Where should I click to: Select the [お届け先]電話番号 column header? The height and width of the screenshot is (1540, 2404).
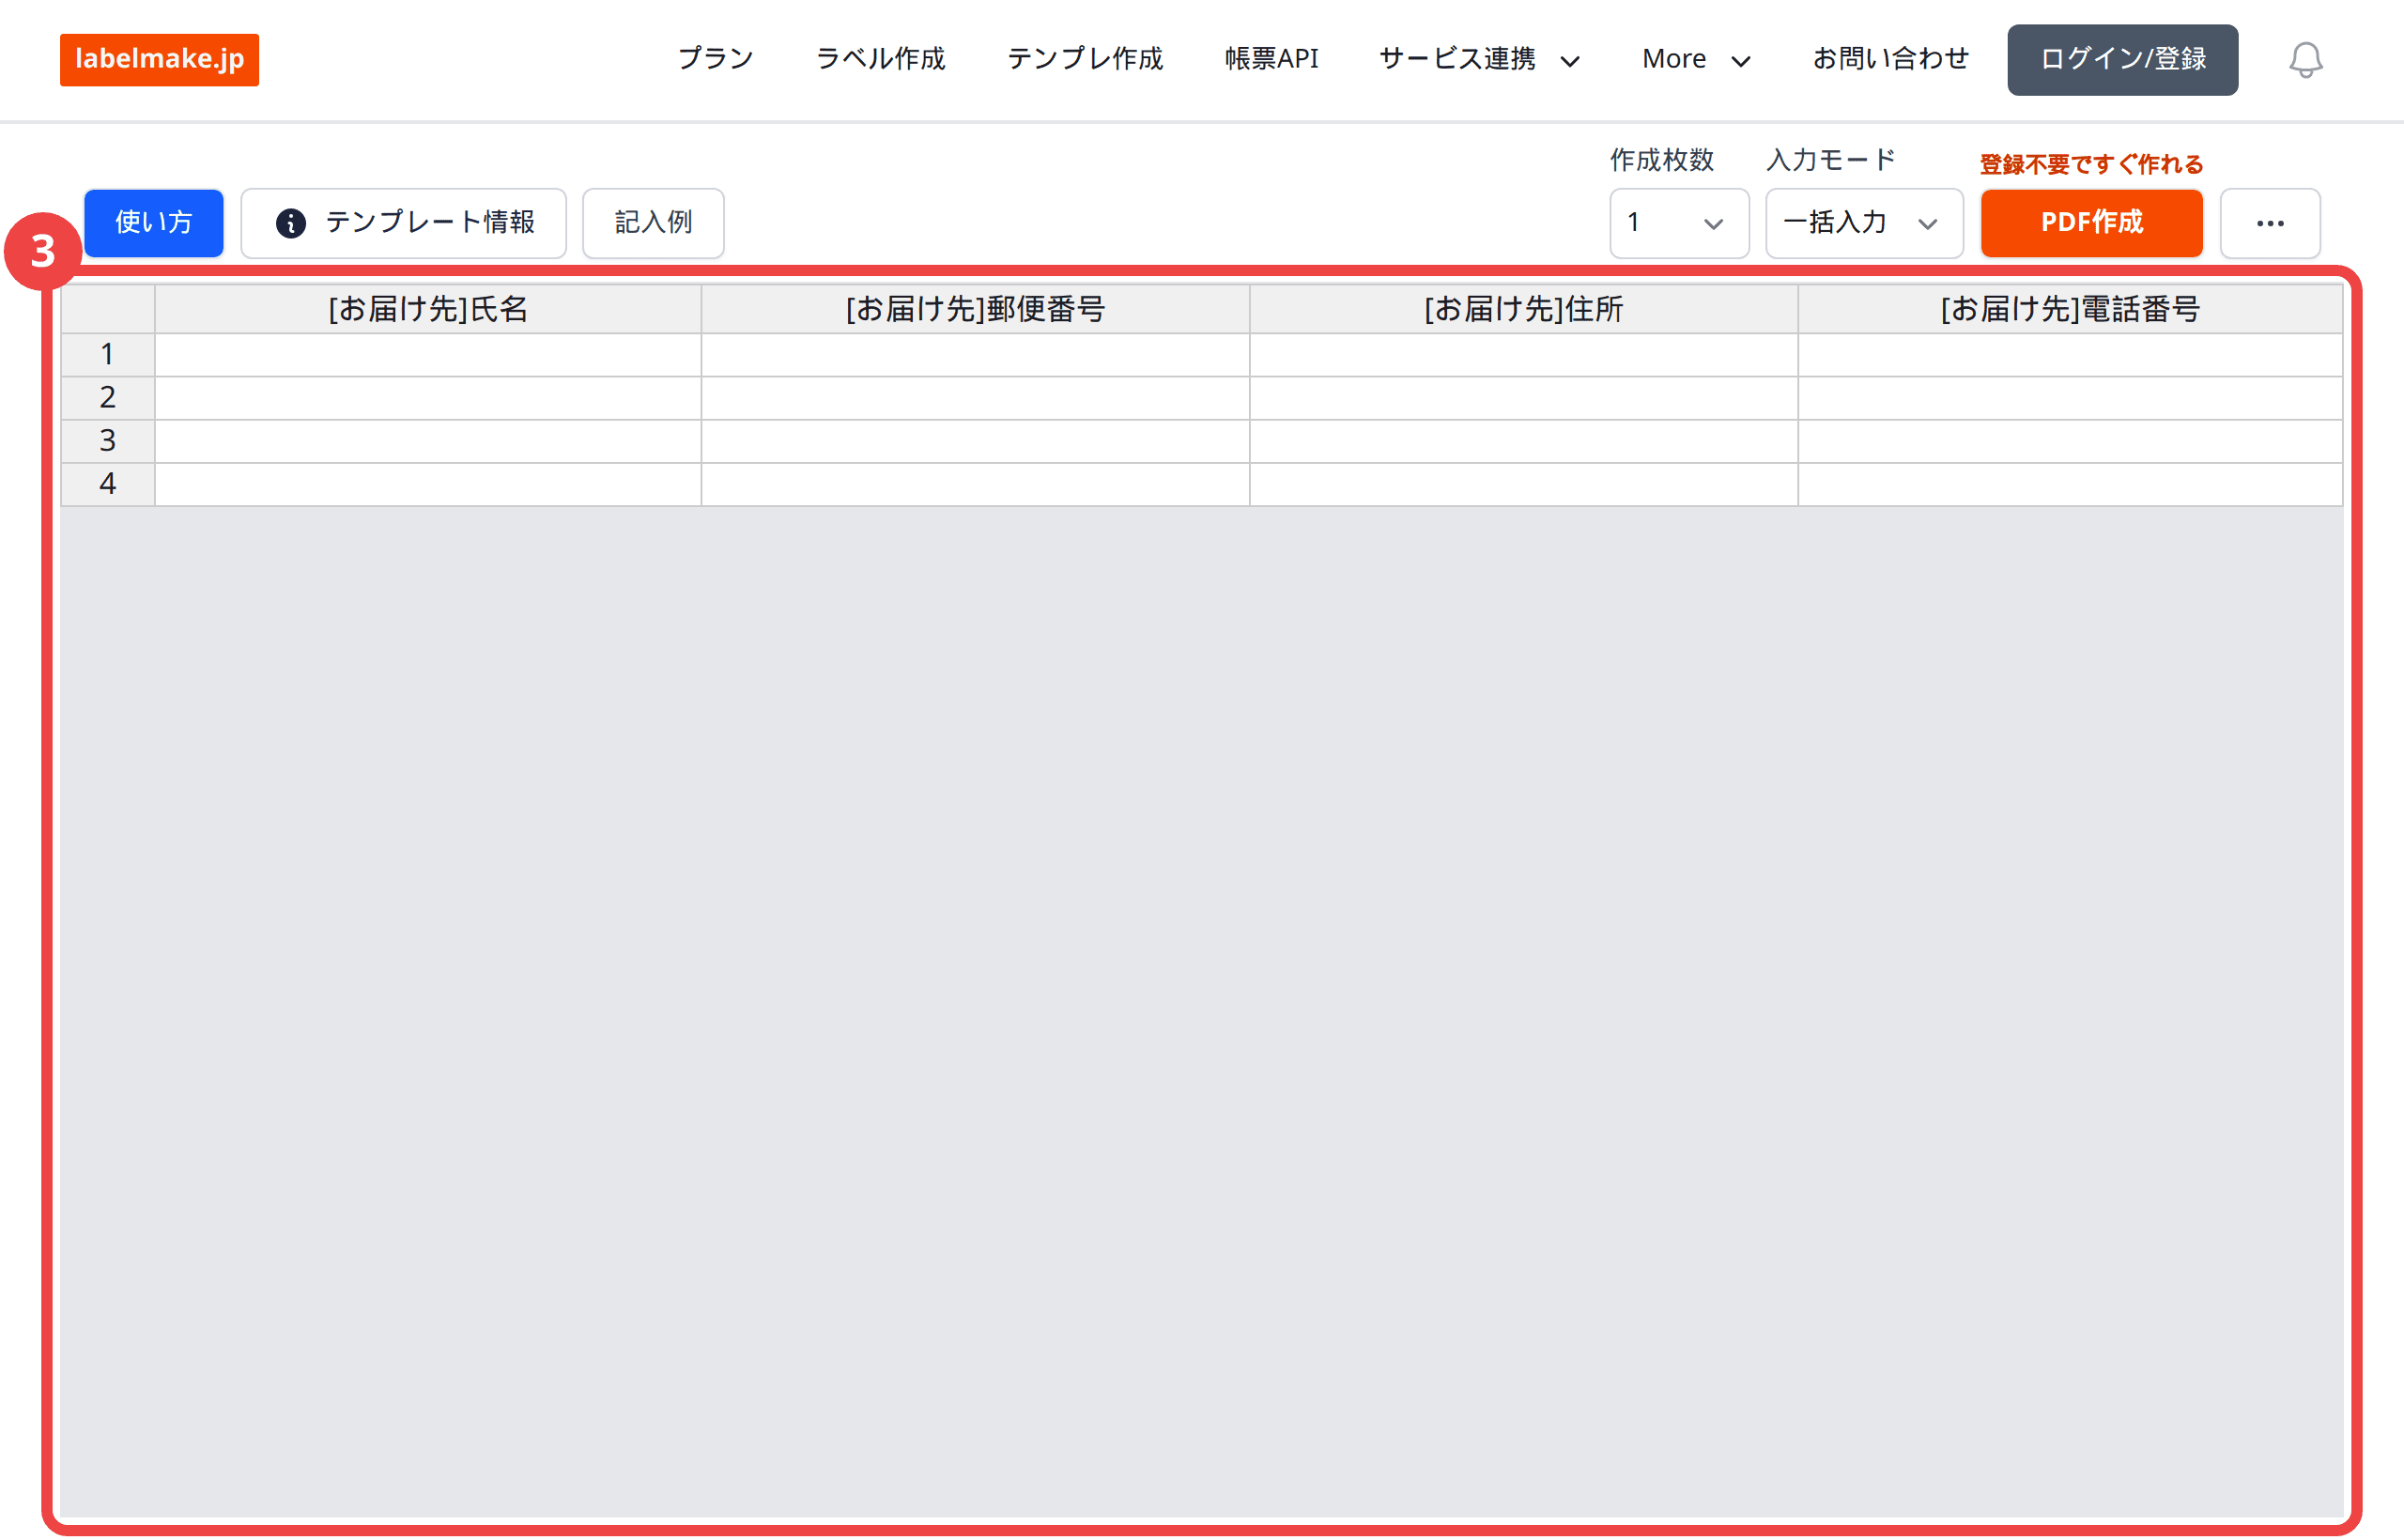[2070, 309]
